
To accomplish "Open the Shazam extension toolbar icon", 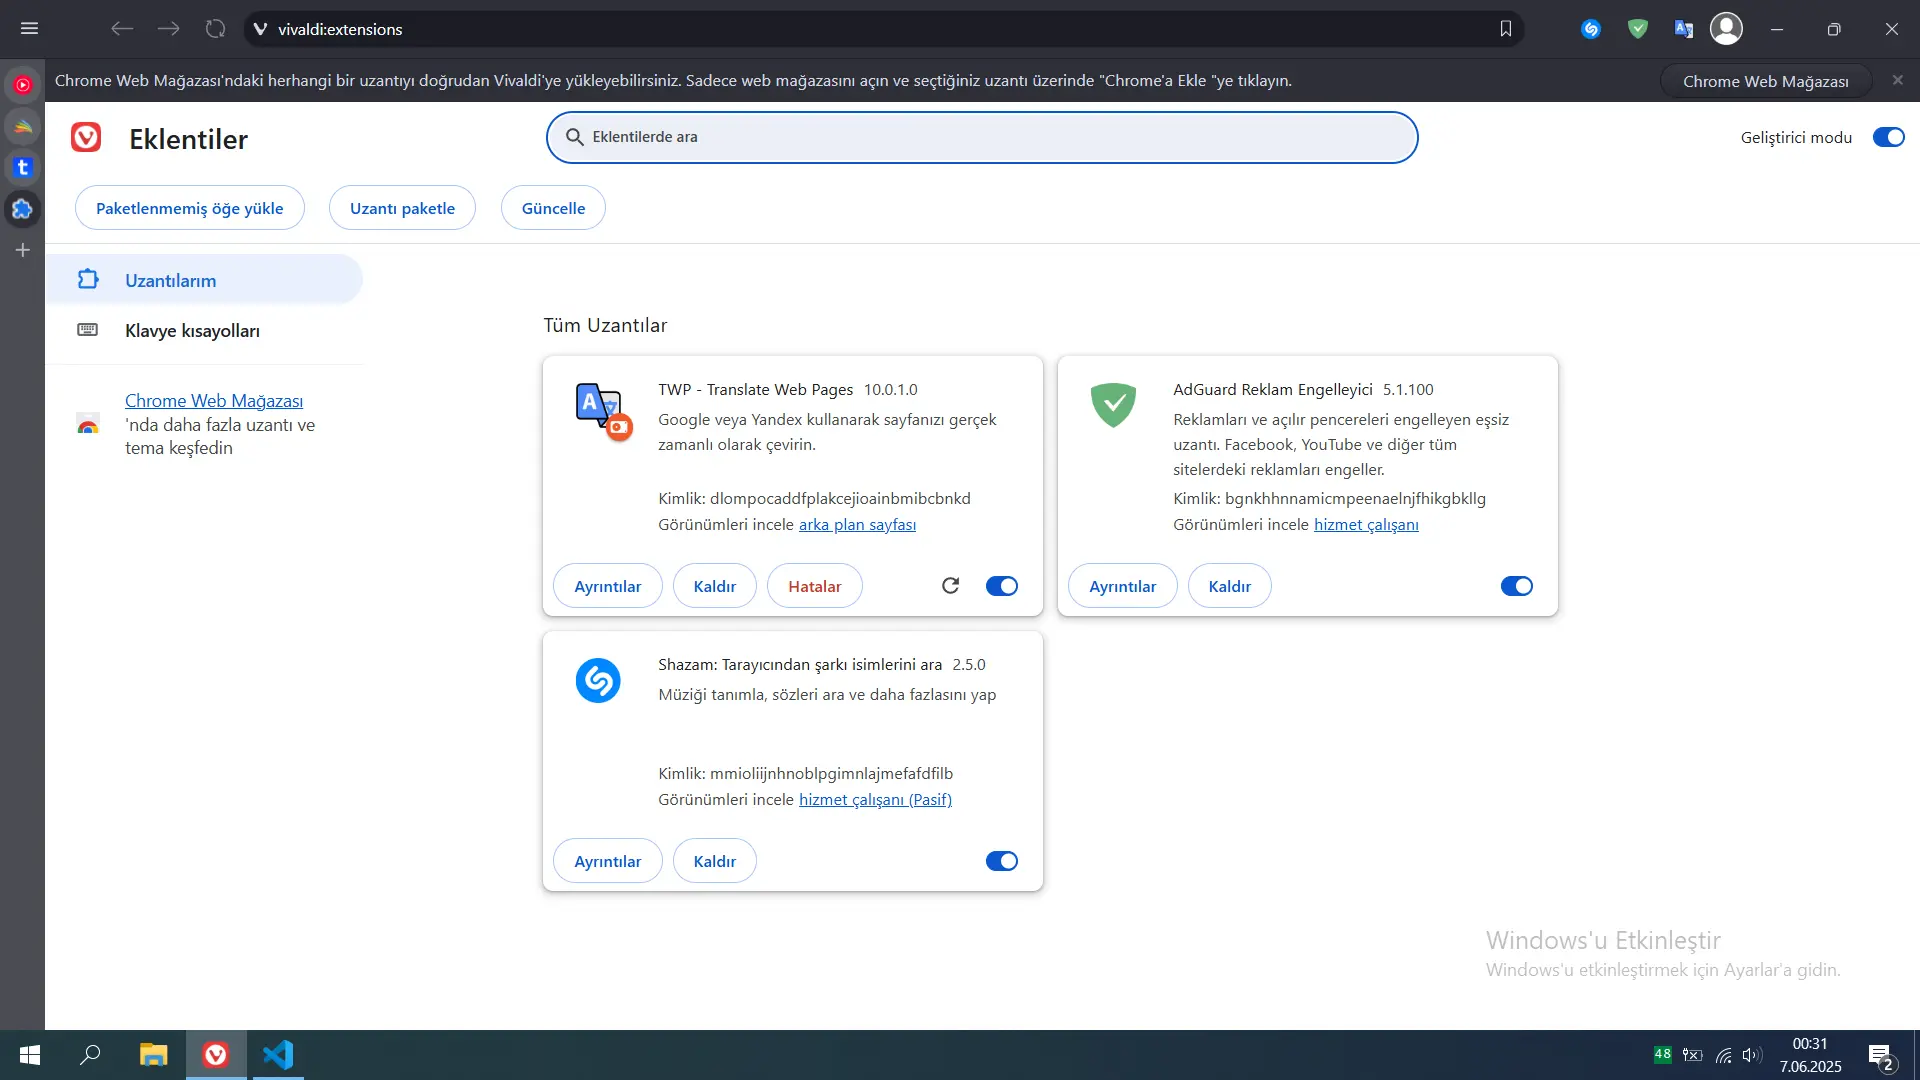I will coord(1591,29).
